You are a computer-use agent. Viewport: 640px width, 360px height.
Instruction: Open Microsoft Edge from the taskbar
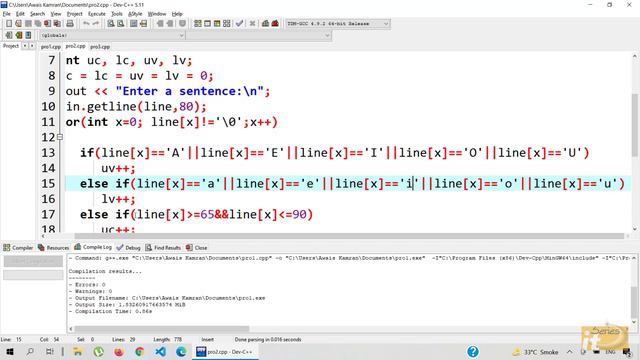tap(181, 351)
